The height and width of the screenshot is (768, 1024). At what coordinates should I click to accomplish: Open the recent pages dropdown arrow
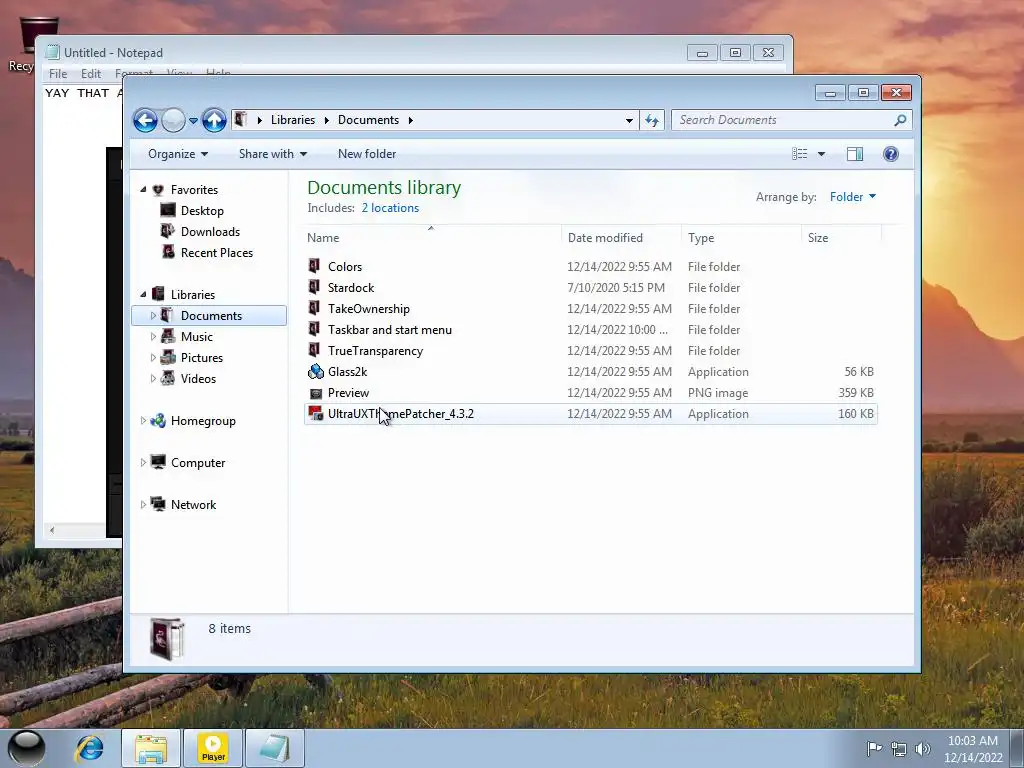[193, 121]
